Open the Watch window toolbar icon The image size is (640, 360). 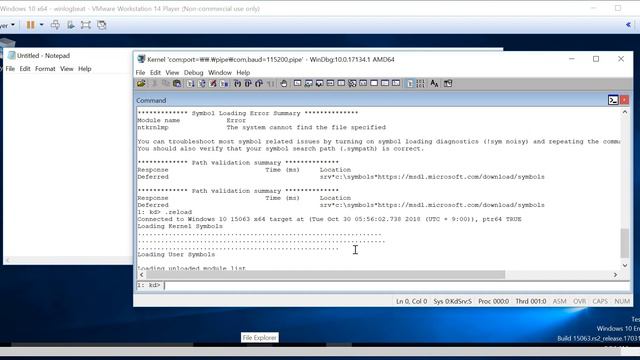pyautogui.click(x=309, y=83)
